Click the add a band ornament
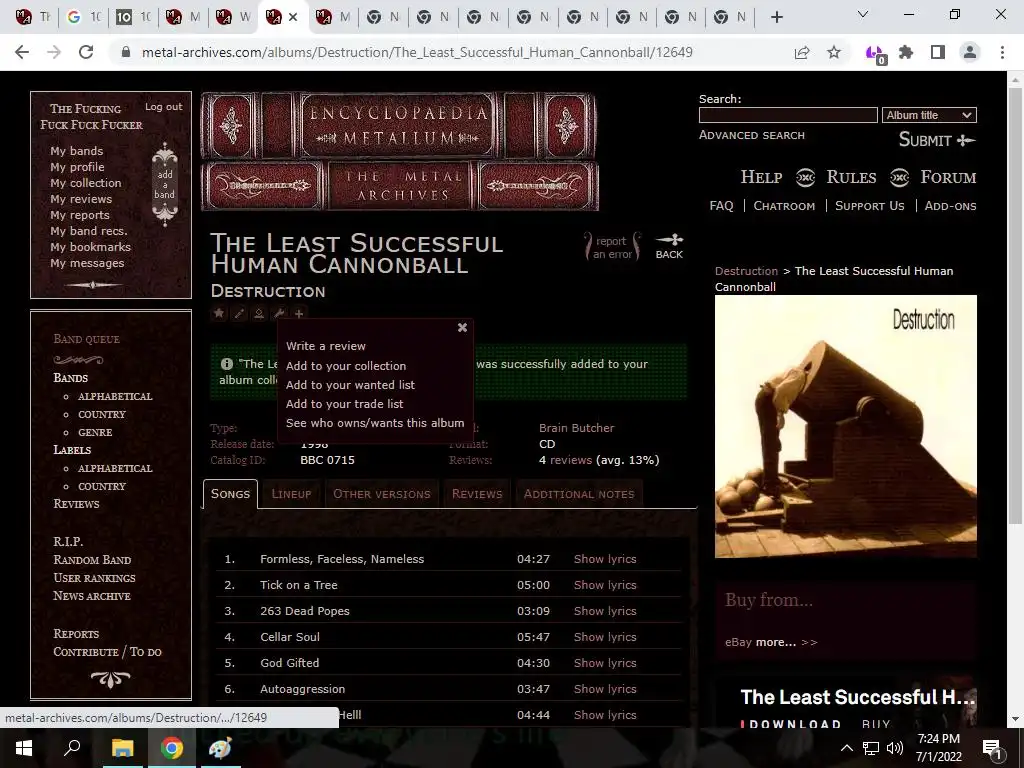Viewport: 1024px width, 768px height. pyautogui.click(x=165, y=184)
